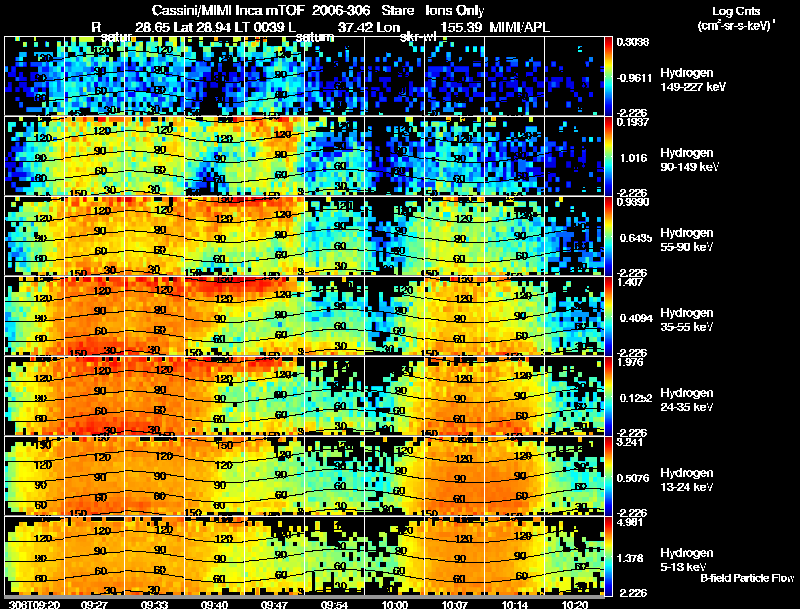This screenshot has width=800, height=609.
Task: Click the '0.6435' colorbar midpoint value
Action: tap(635, 238)
